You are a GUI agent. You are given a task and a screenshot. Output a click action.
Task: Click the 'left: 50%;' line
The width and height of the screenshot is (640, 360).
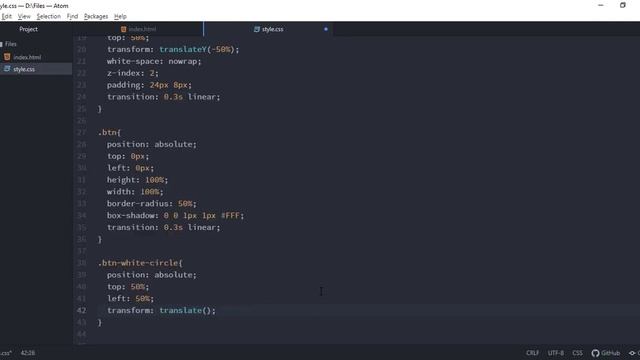[x=130, y=298]
